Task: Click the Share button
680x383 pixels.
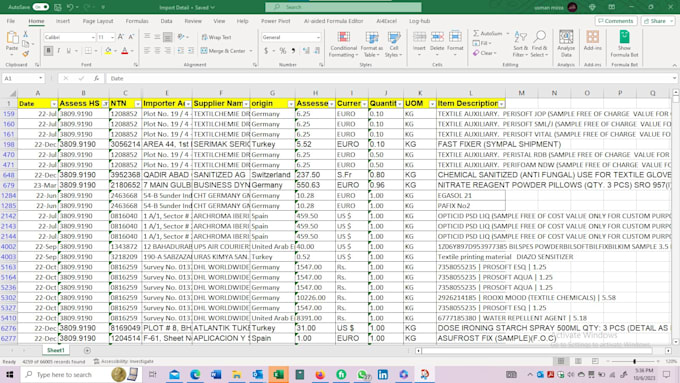Action: 658,21
